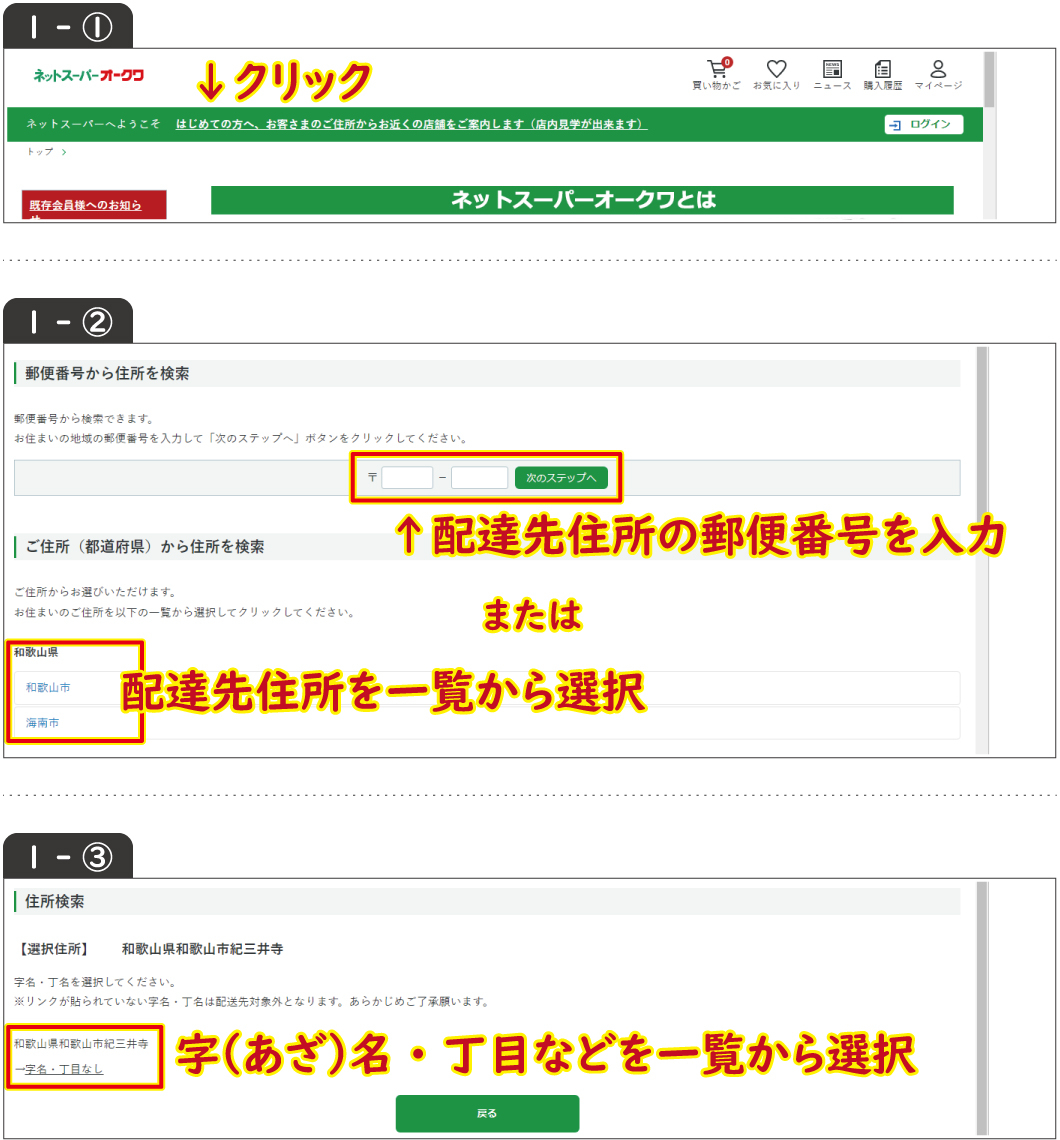This screenshot has height=1140, width=1060.
Task: Click the 住所検索 heading
Action: 55,902
